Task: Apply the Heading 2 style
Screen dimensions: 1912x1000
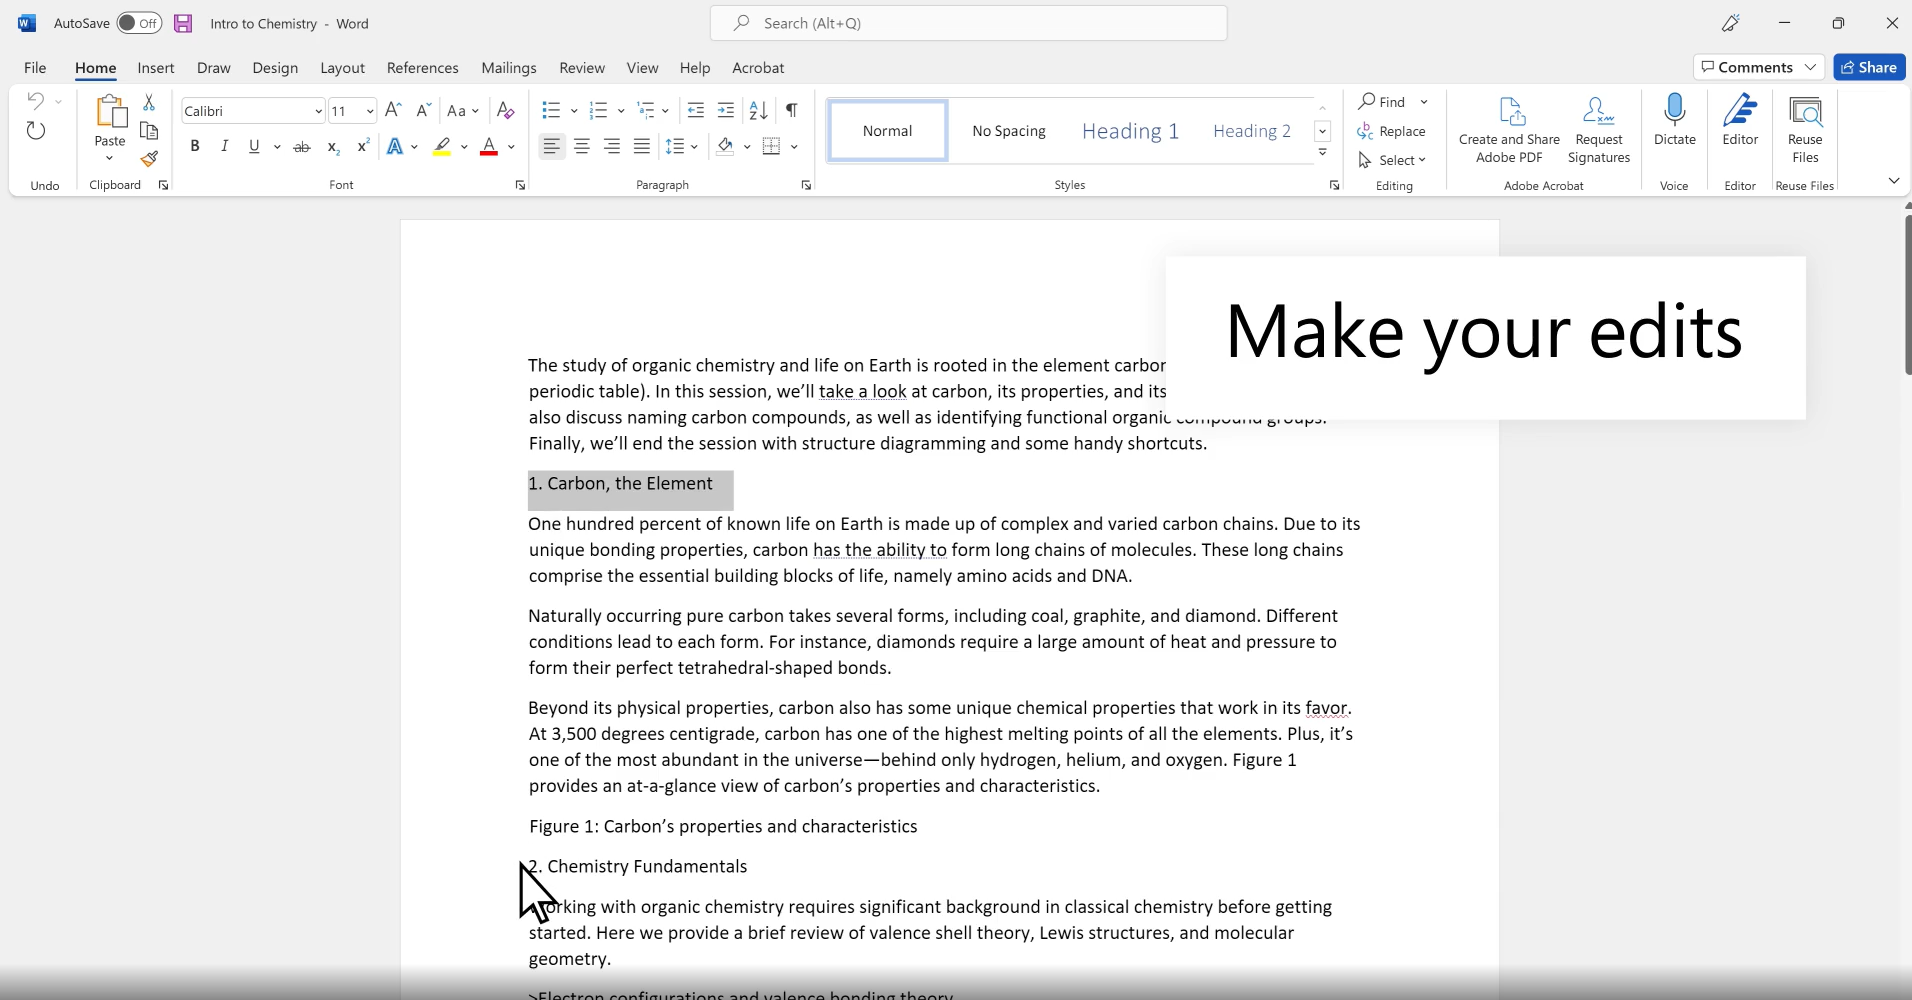Action: click(1251, 131)
